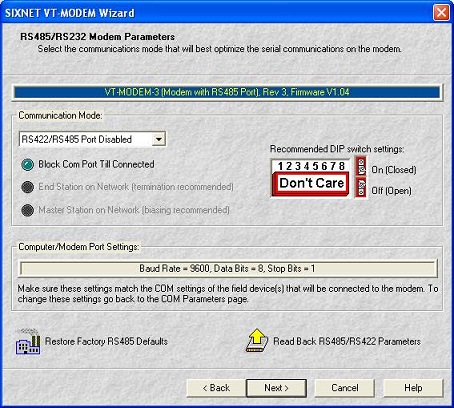
Task: Click the yellow arrow Read Back icon
Action: pos(257,340)
